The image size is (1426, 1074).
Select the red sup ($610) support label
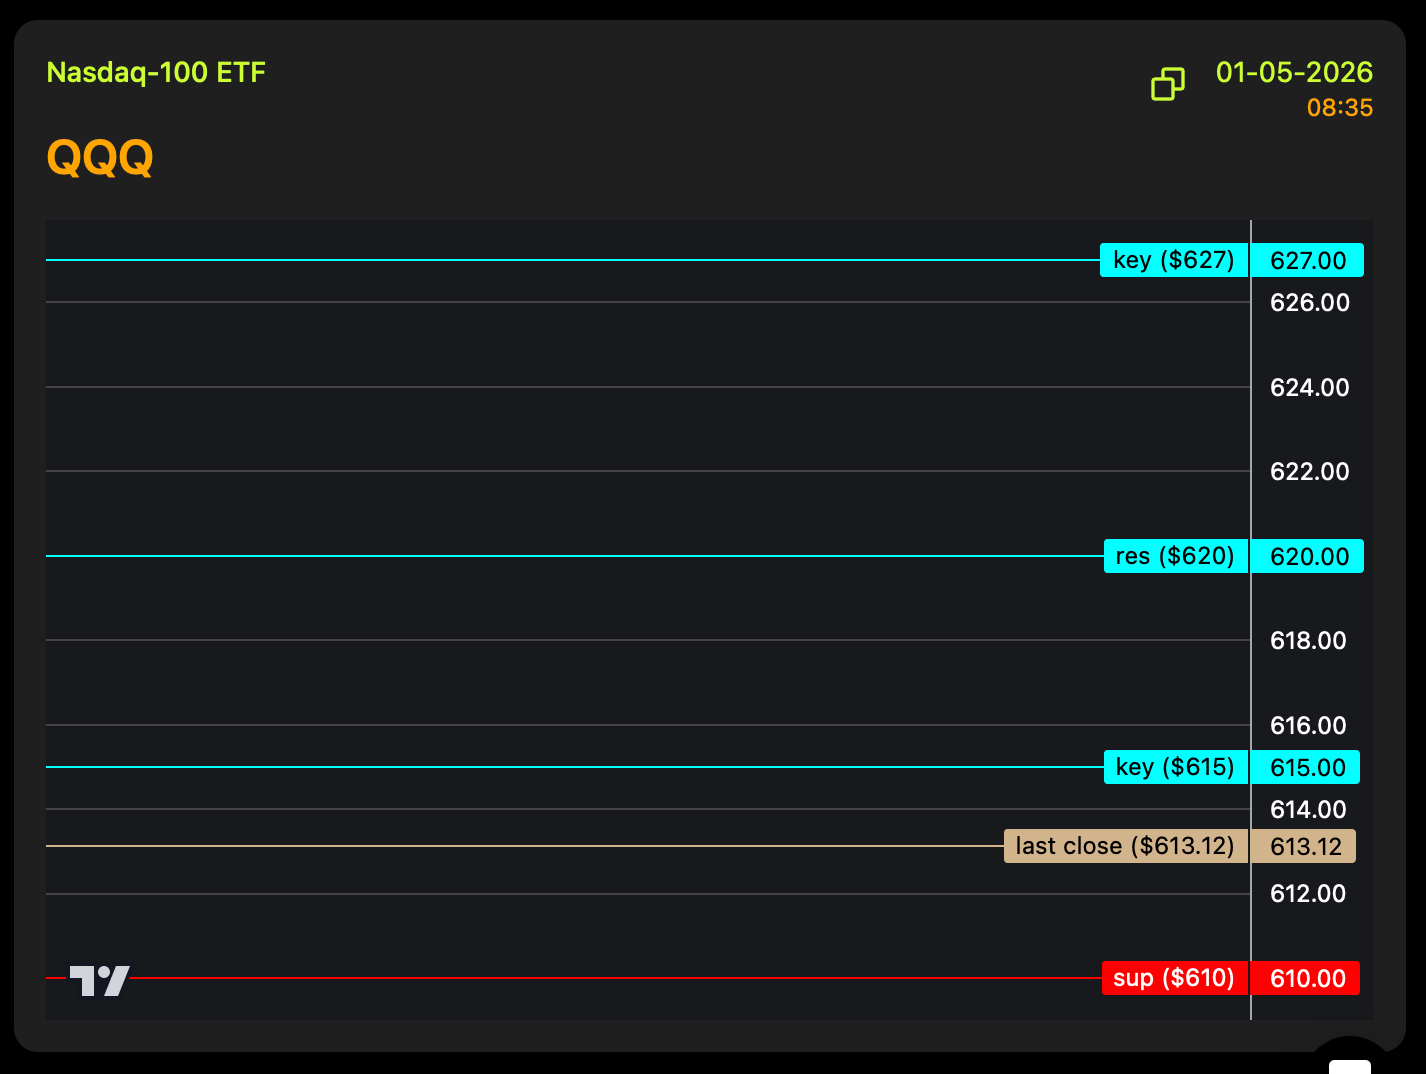(1174, 978)
